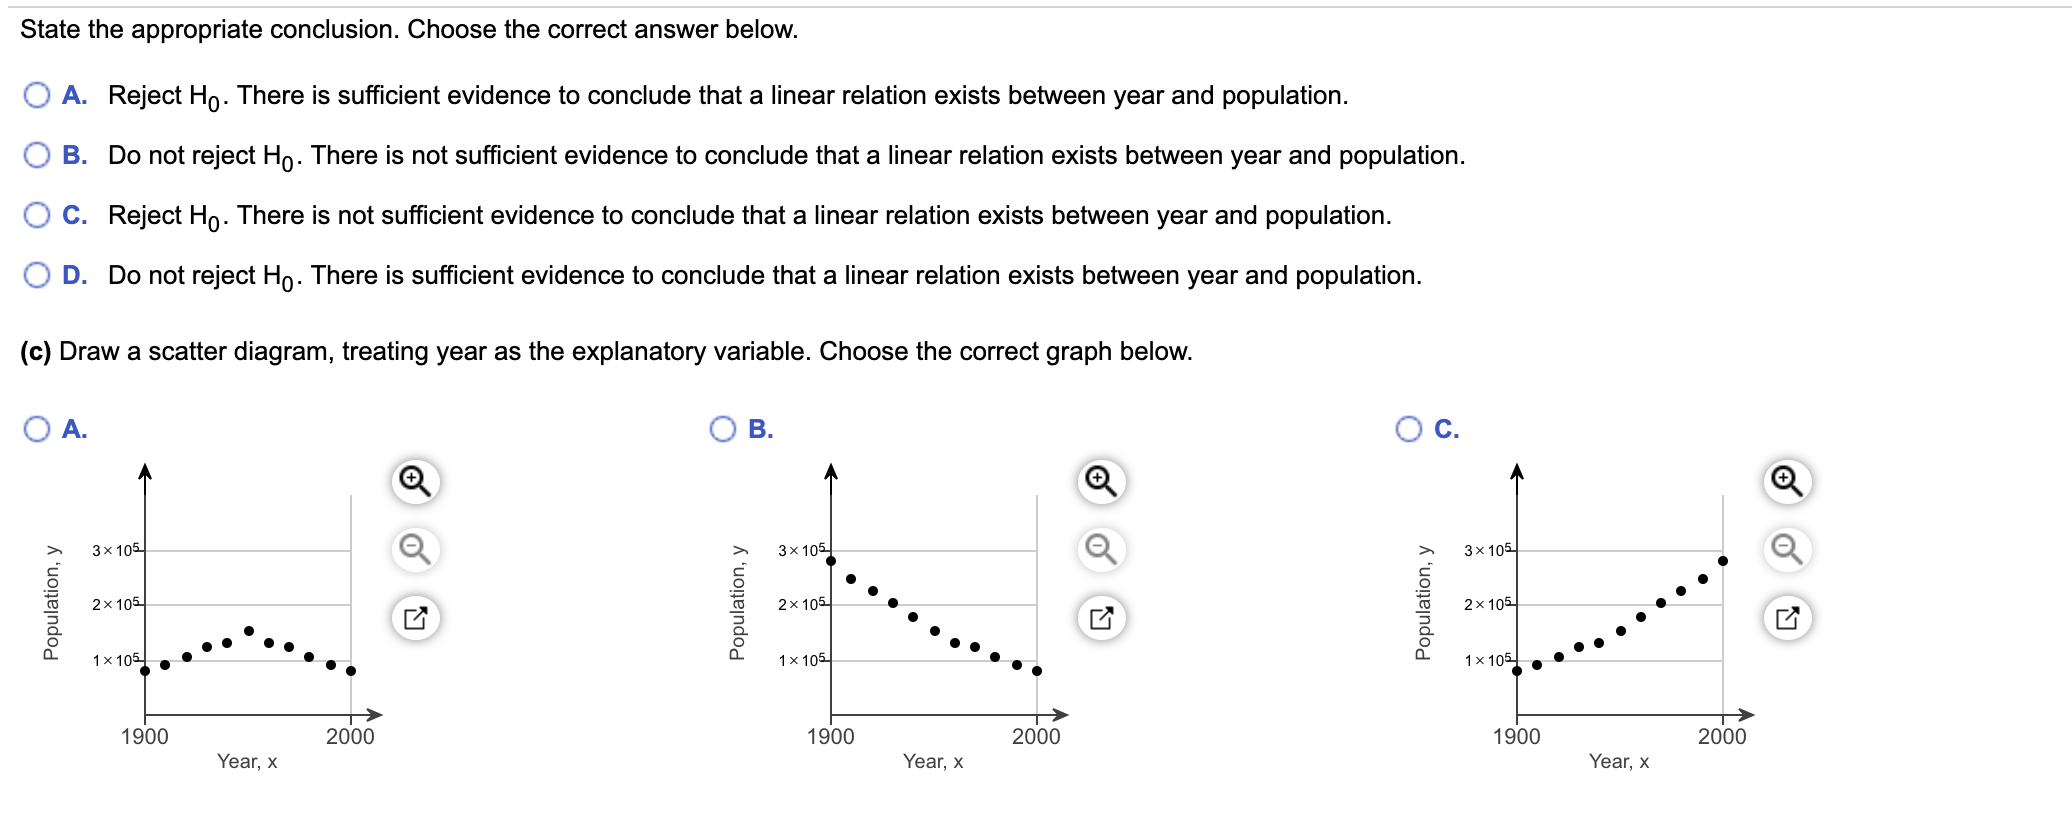The width and height of the screenshot is (2072, 840).
Task: Open graph A in a larger view
Action: (417, 617)
